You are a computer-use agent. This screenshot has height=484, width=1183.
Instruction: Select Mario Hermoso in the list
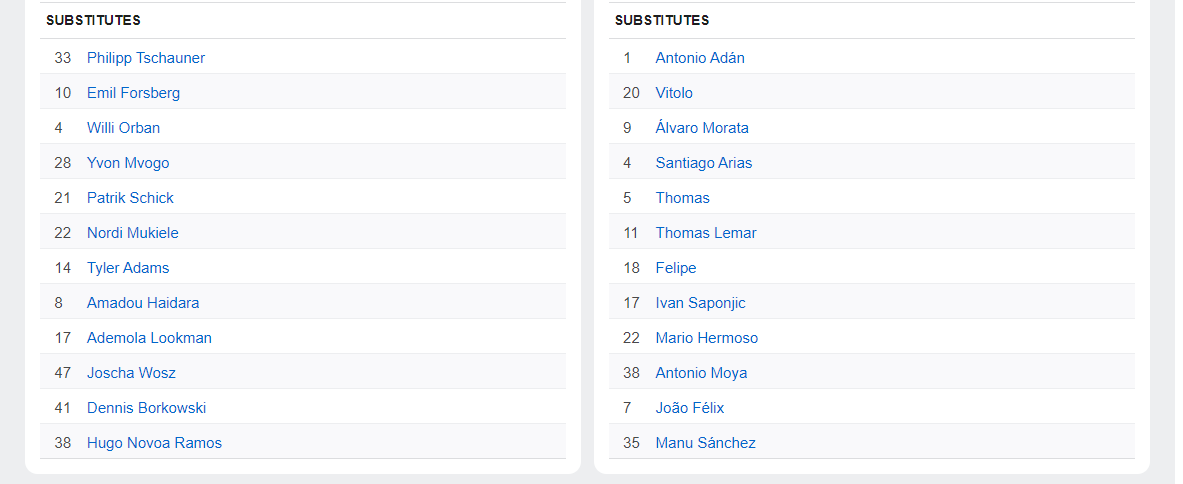(707, 338)
